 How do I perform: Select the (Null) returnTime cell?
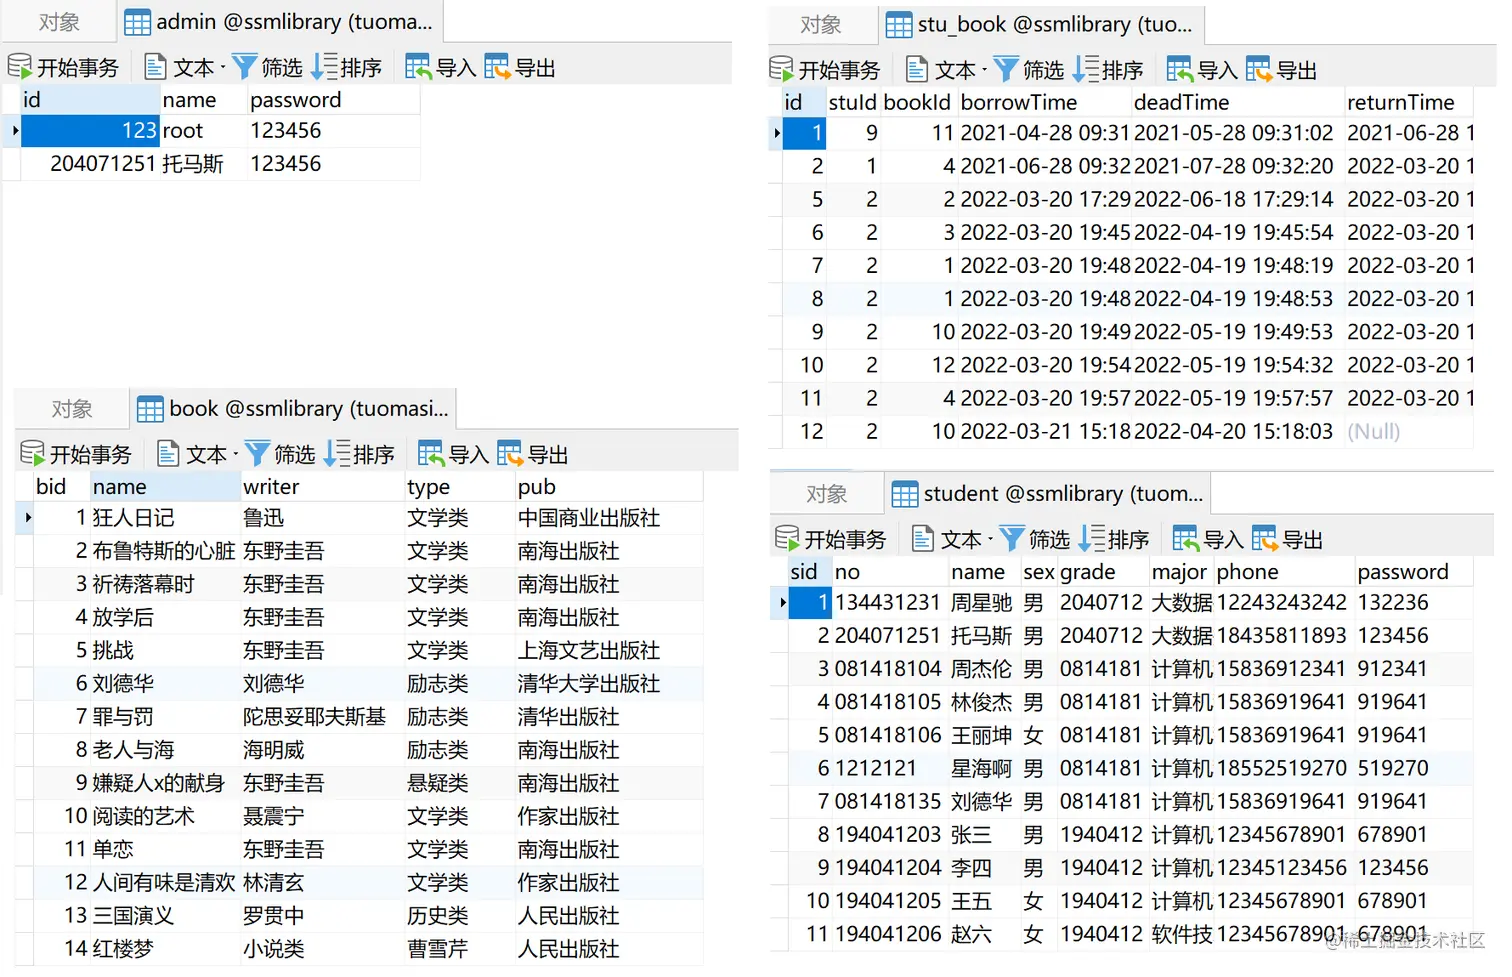click(x=1408, y=432)
